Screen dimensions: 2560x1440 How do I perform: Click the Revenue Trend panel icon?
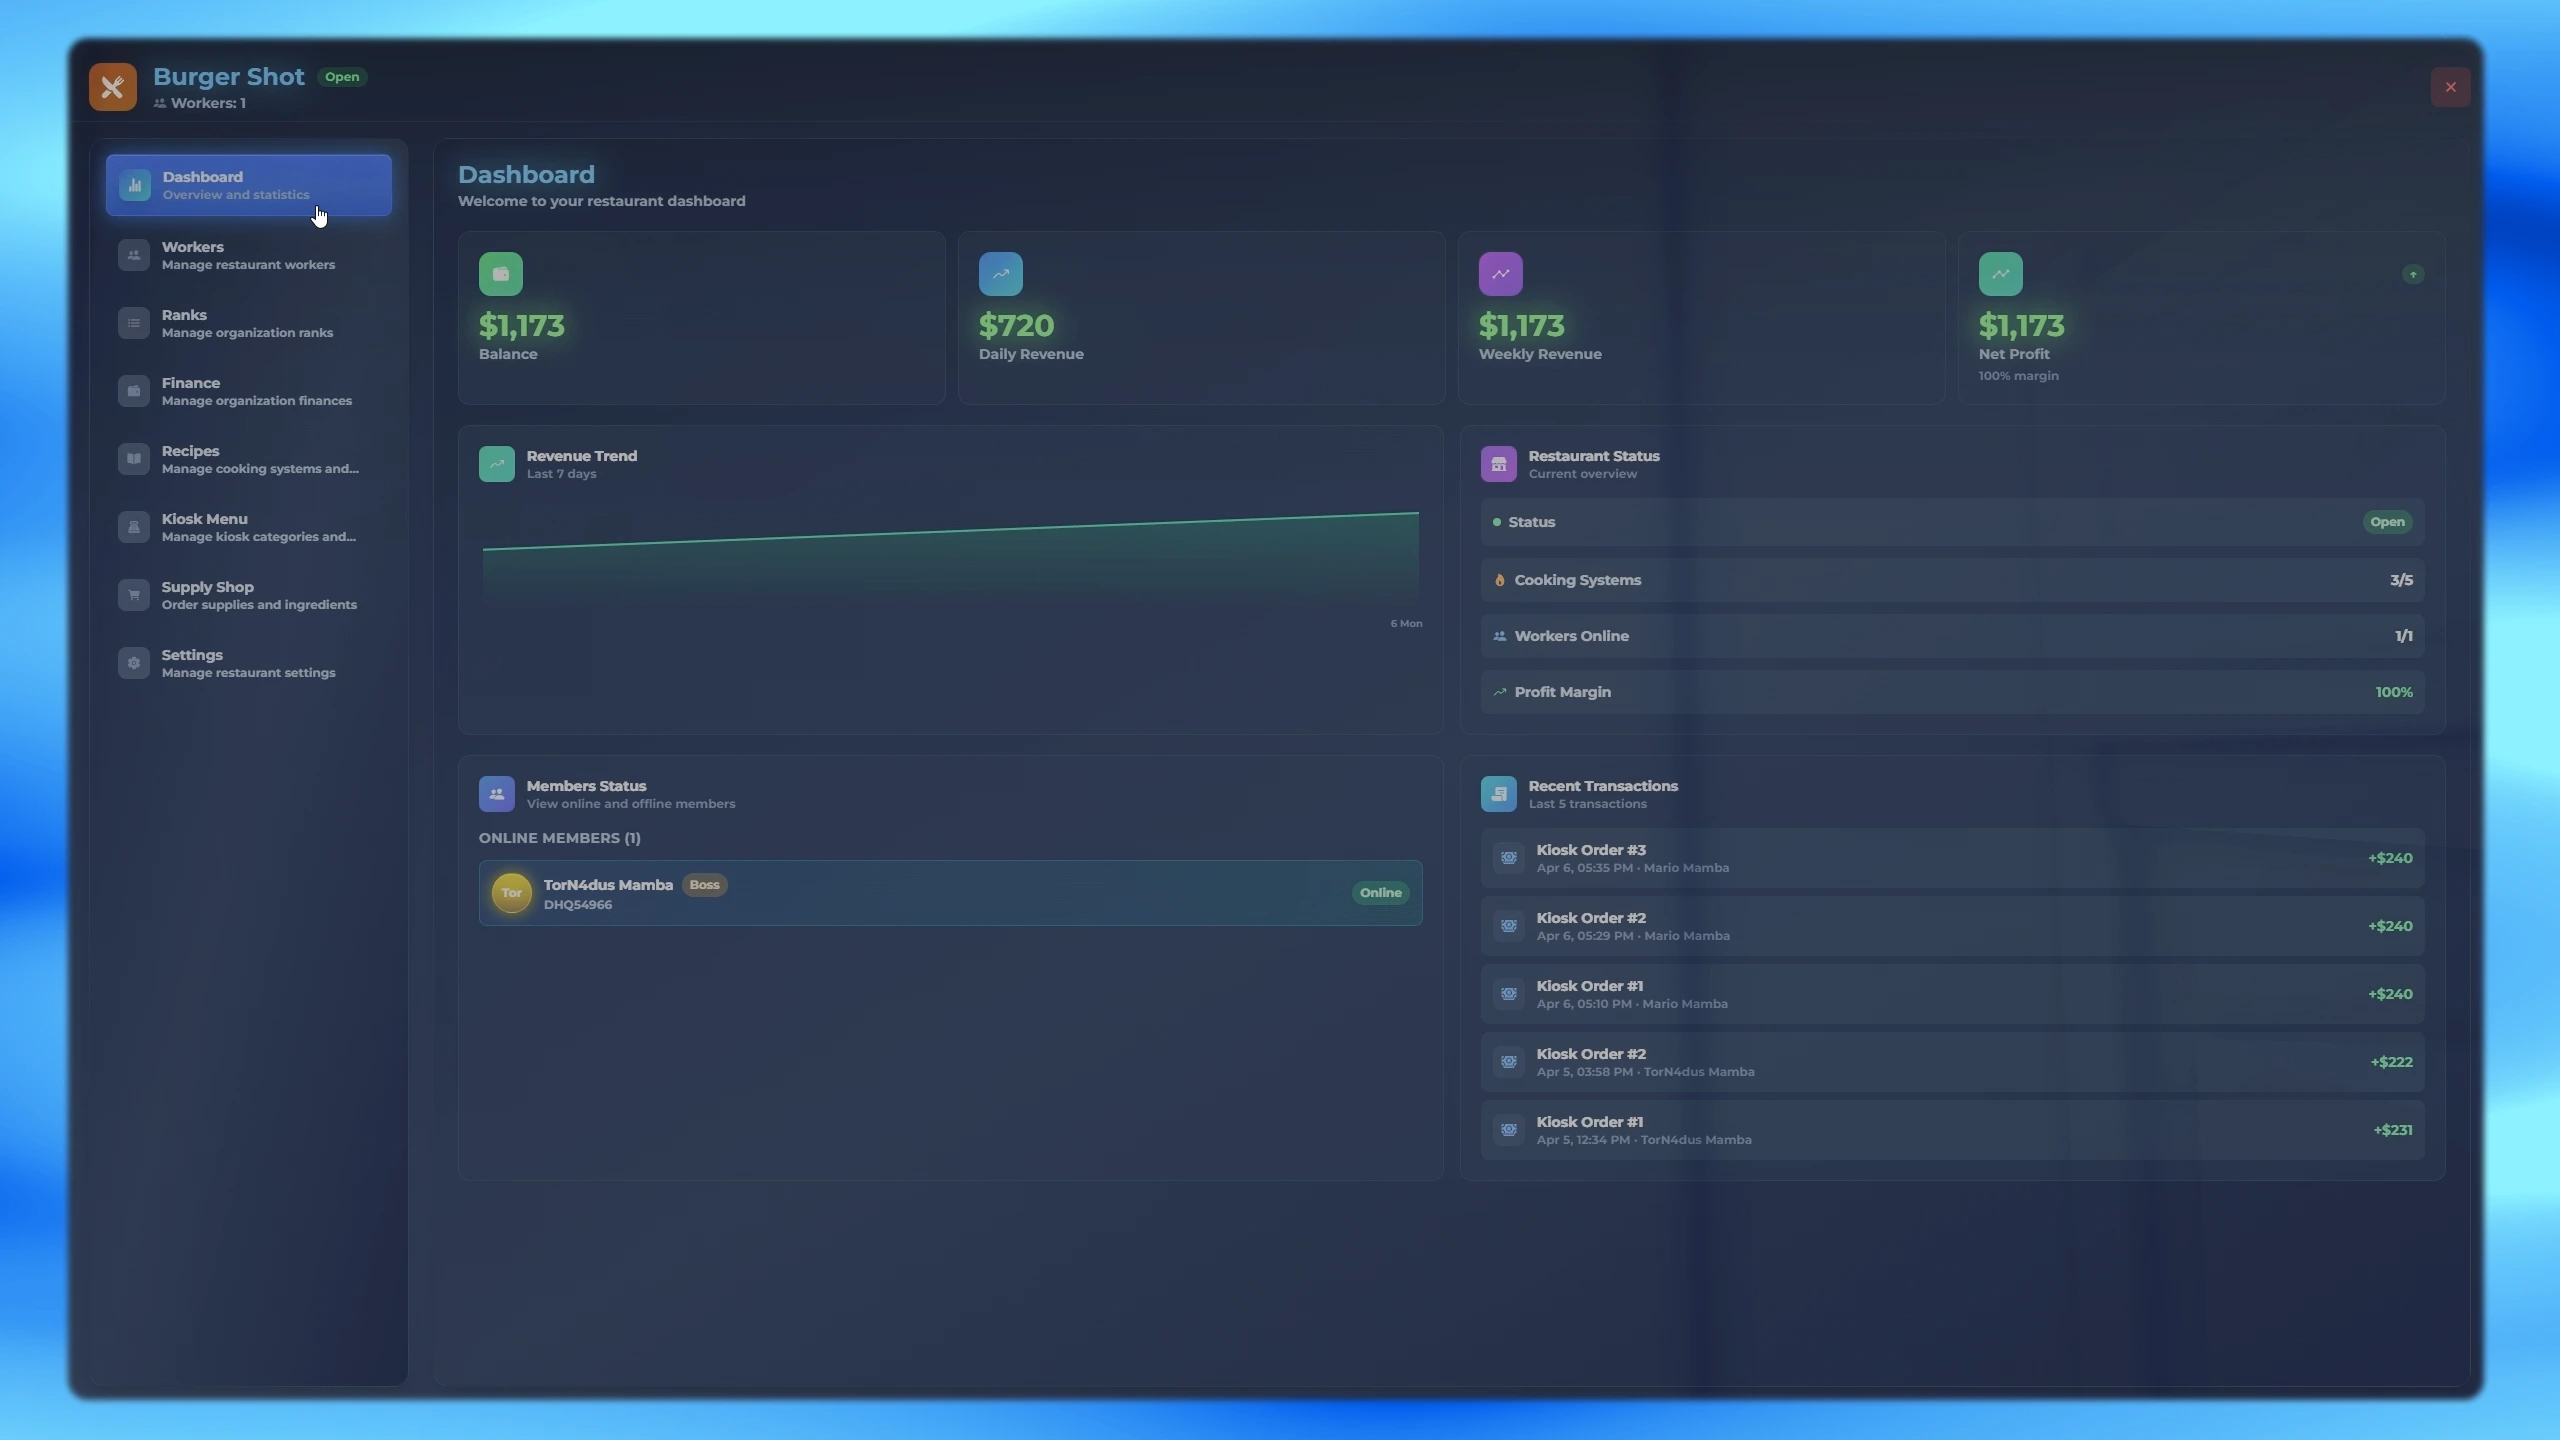click(x=497, y=464)
